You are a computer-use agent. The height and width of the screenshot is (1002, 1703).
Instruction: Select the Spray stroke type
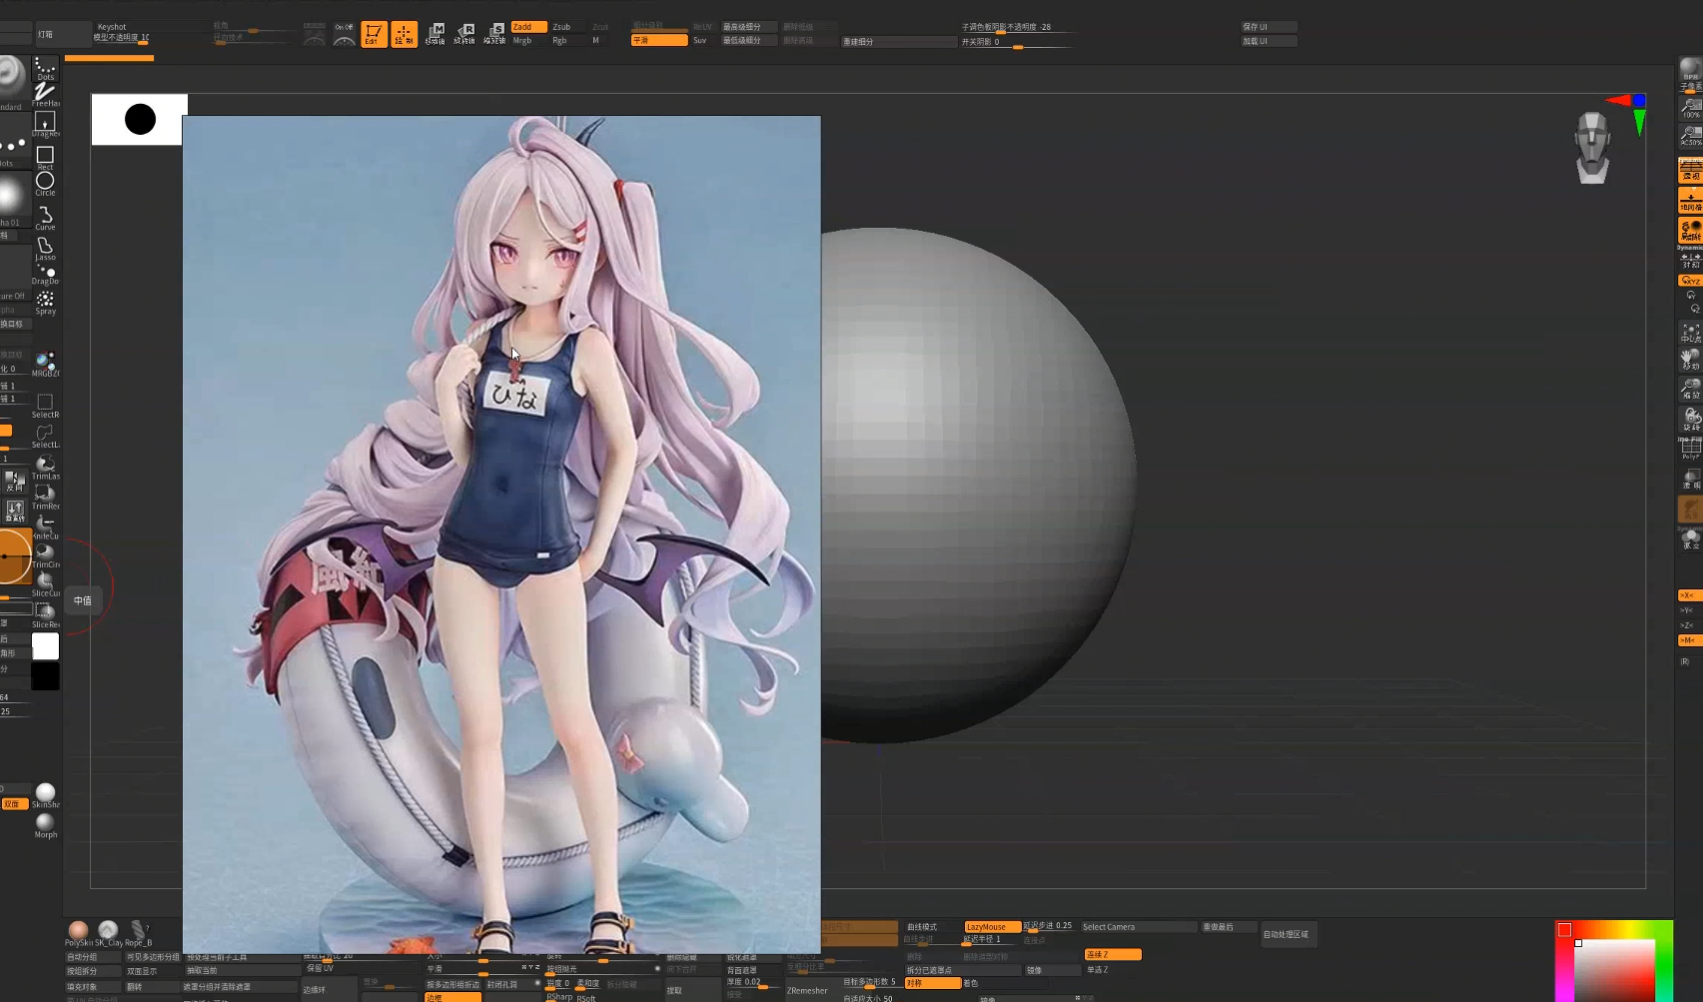[45, 302]
